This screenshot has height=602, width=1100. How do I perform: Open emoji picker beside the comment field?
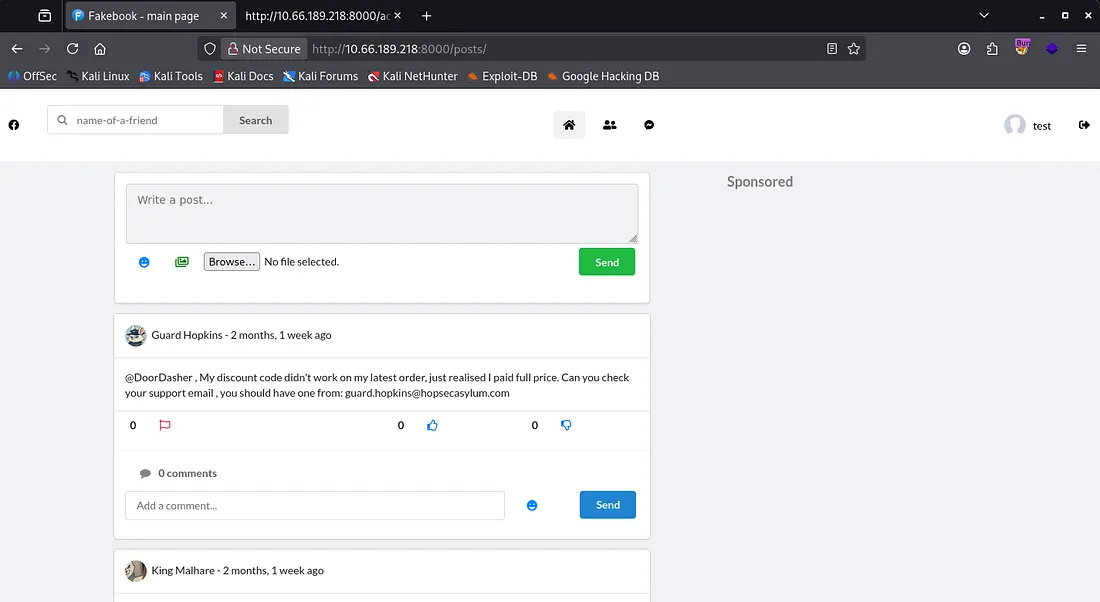click(532, 506)
